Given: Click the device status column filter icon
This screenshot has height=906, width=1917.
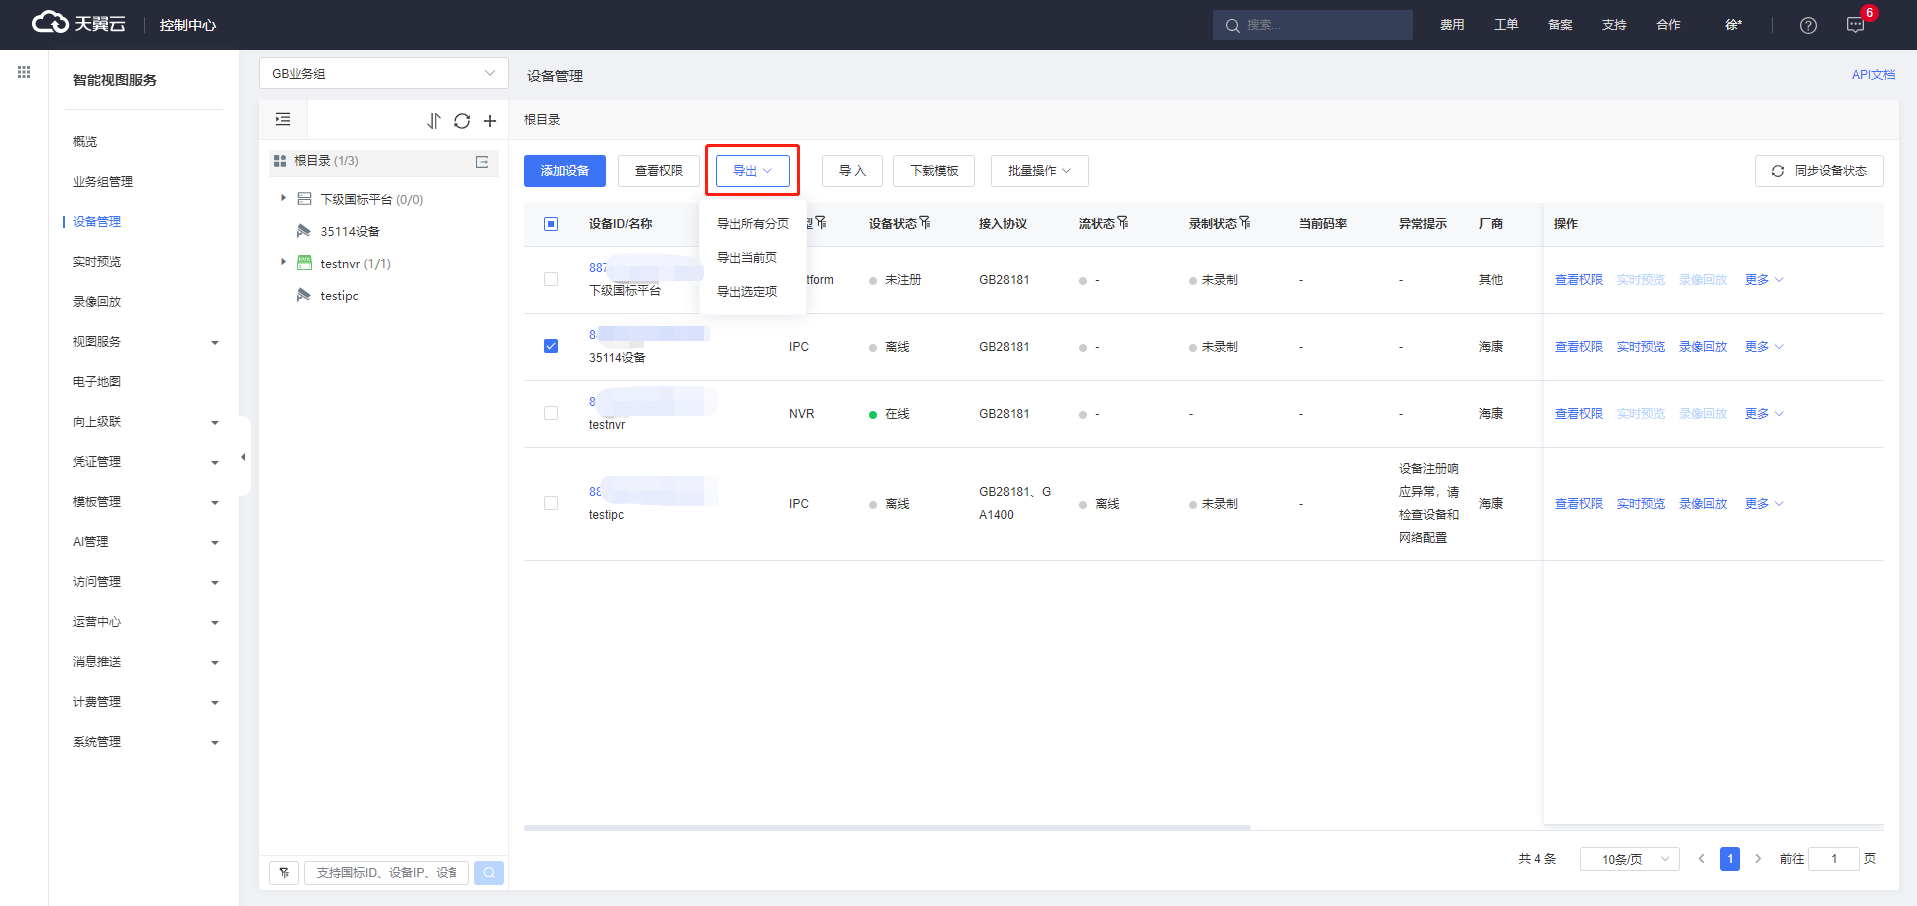Looking at the screenshot, I should pos(925,223).
